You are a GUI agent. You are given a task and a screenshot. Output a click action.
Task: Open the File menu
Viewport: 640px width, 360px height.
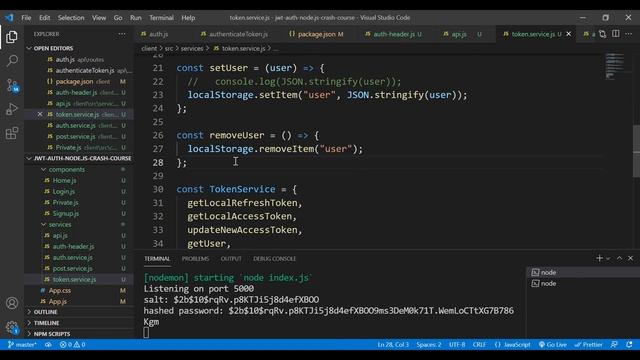click(x=26, y=18)
